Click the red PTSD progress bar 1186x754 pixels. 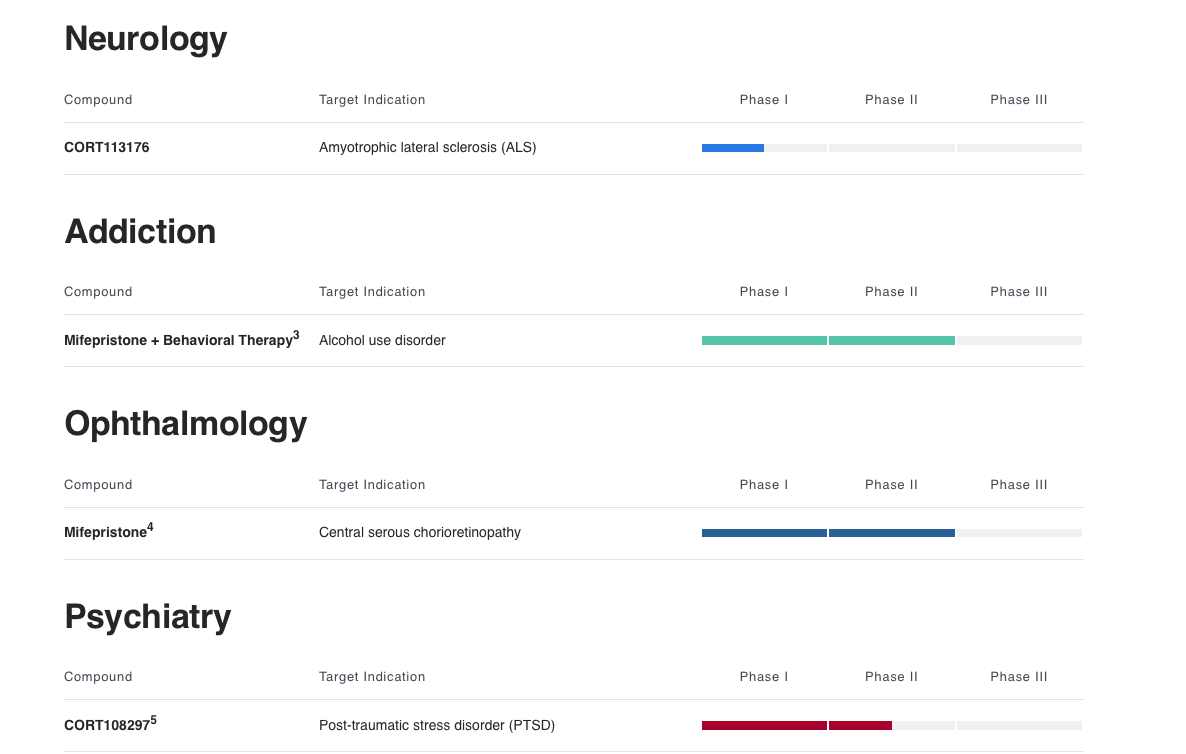coord(796,726)
